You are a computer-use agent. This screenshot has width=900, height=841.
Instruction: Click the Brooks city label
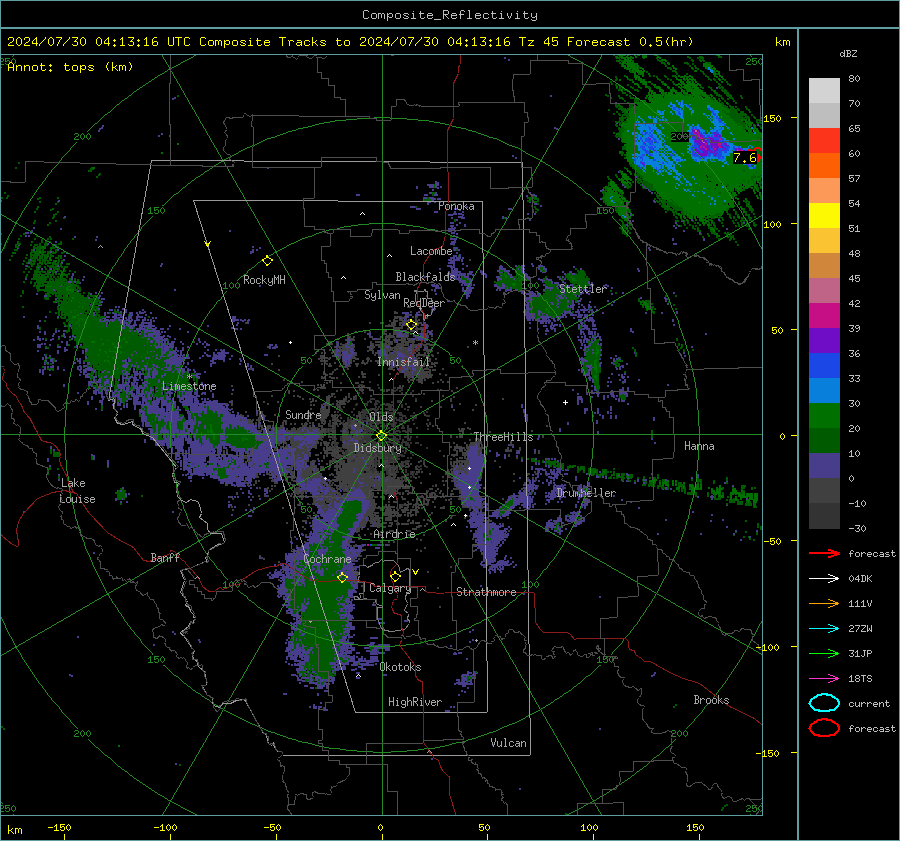click(x=711, y=700)
